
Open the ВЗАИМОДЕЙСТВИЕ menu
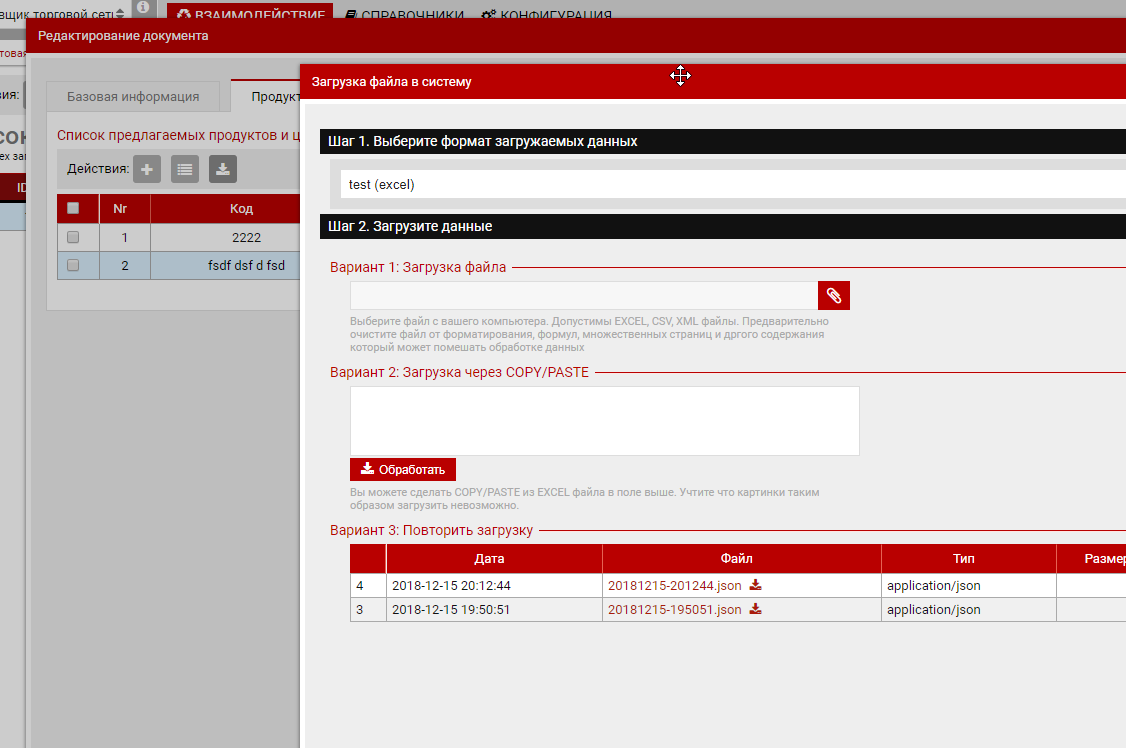point(250,14)
